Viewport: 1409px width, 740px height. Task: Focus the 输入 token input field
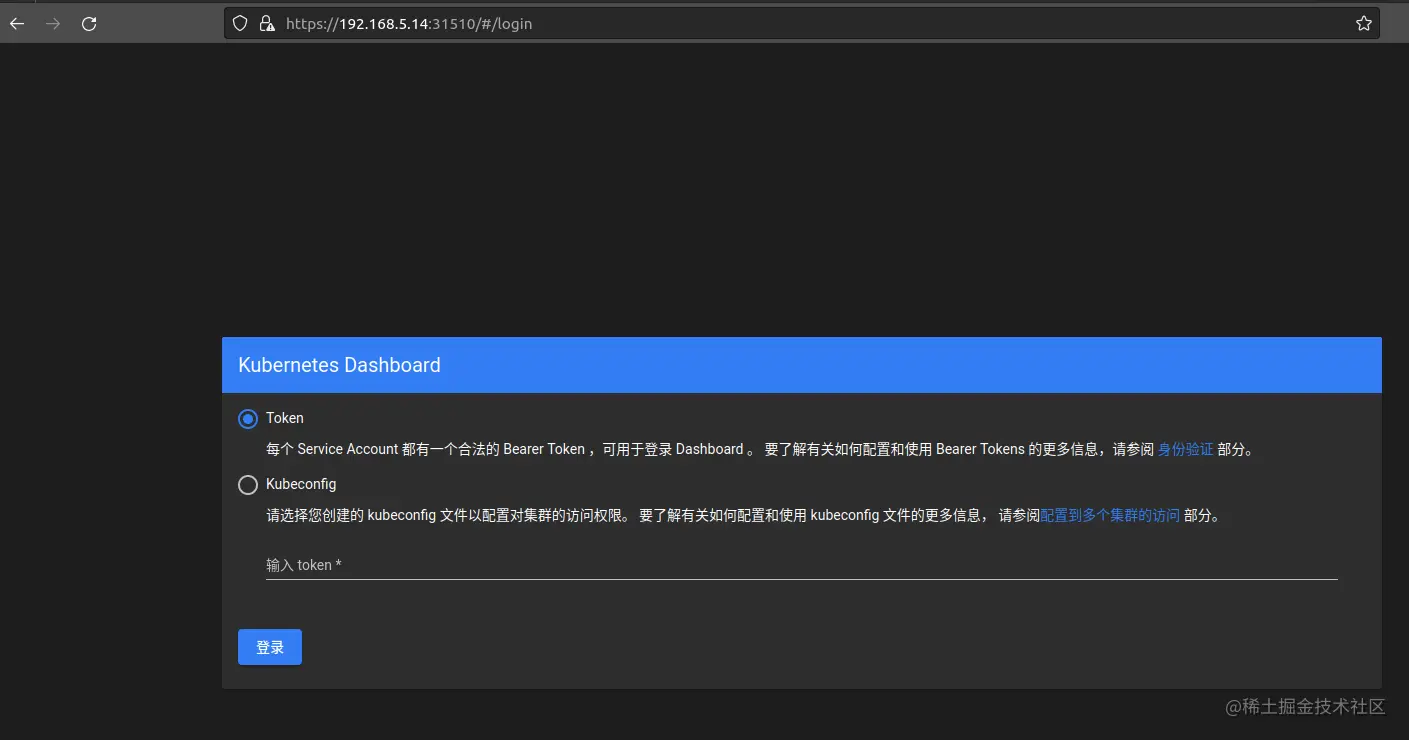pos(801,565)
